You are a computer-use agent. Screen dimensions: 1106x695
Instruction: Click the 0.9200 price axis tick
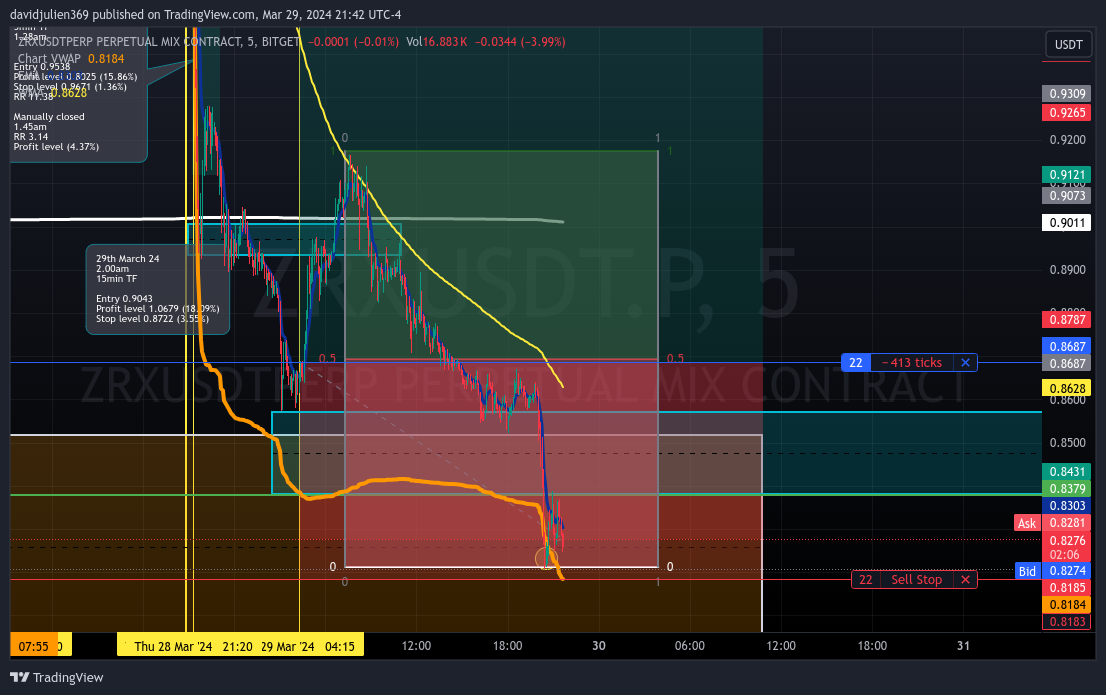[x=1067, y=140]
